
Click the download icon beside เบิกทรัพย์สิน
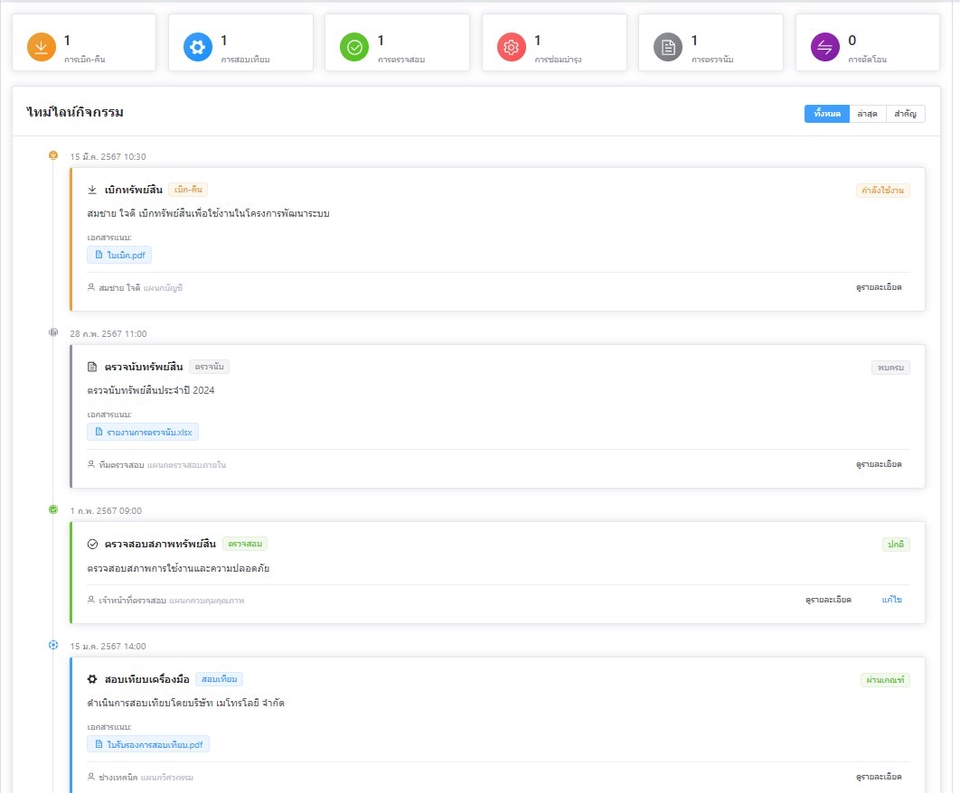pyautogui.click(x=93, y=189)
